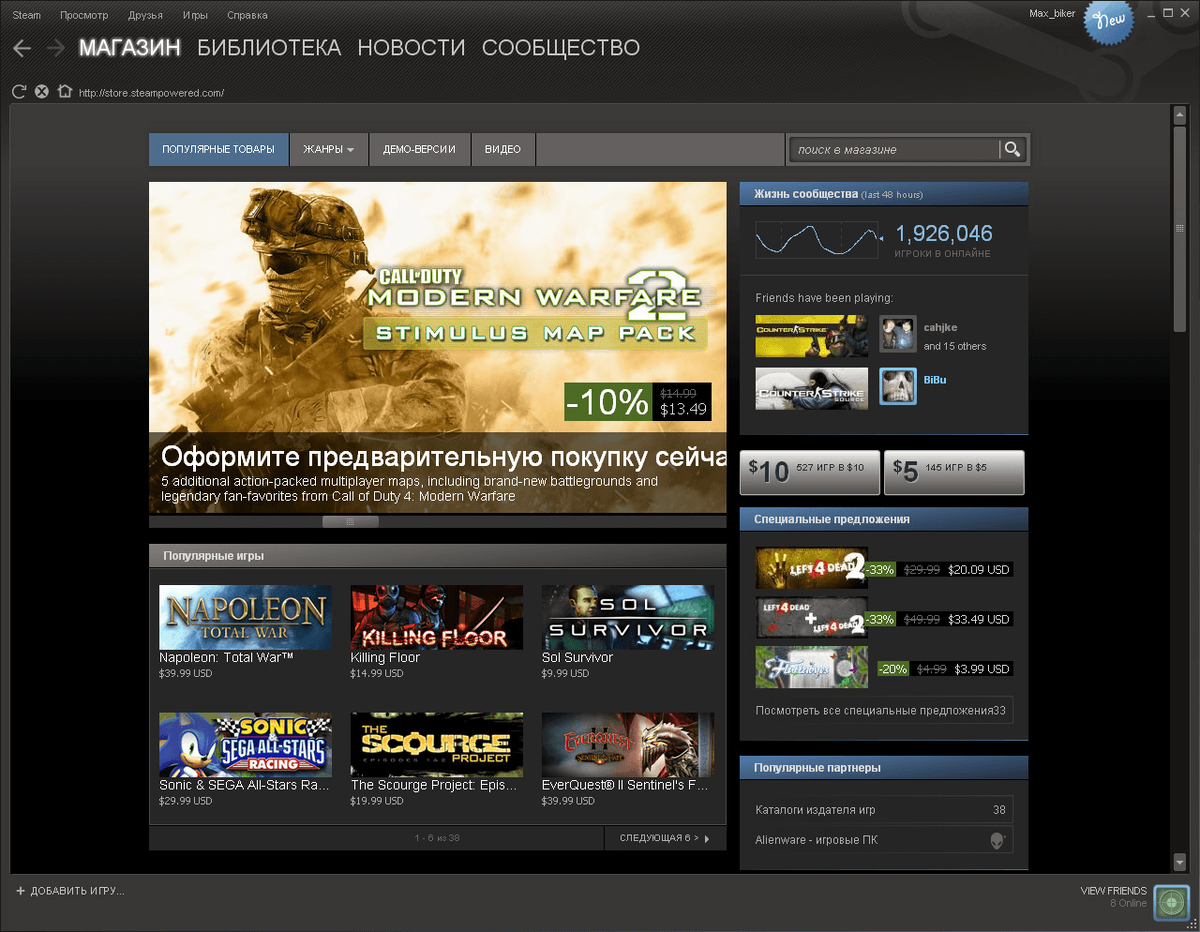Screen dimensions: 1200x932
Task: Open Modern Warfare 2 Stimulus banner
Action: (x=438, y=348)
